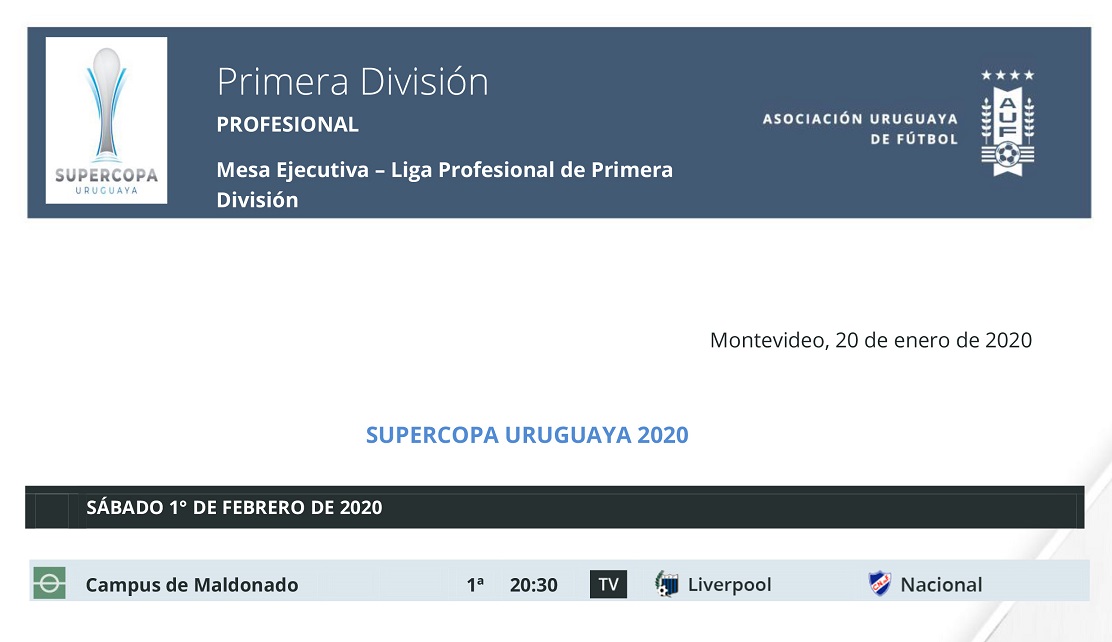Image resolution: width=1112 pixels, height=642 pixels.
Task: Click the TV broadcast badge
Action: [x=608, y=585]
